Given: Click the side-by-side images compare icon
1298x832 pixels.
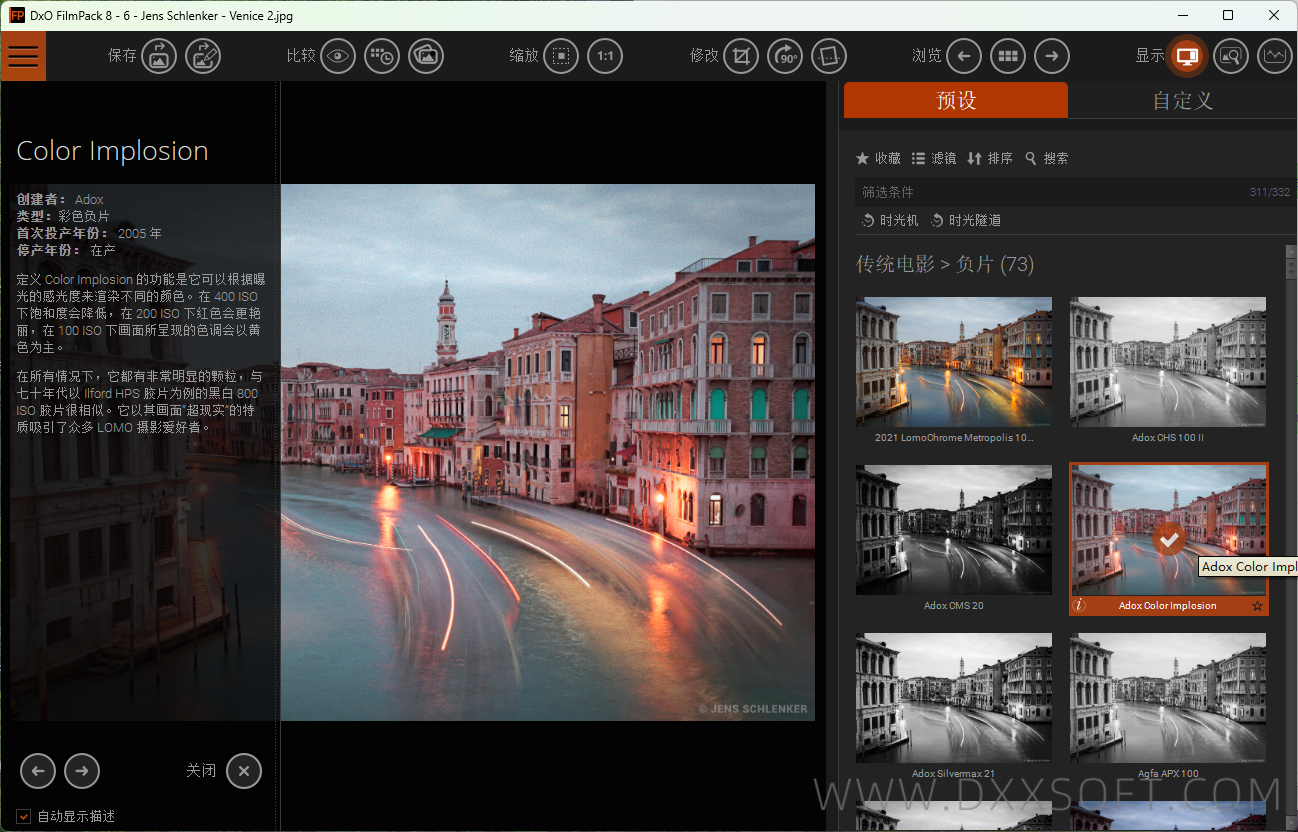Looking at the screenshot, I should click(426, 56).
